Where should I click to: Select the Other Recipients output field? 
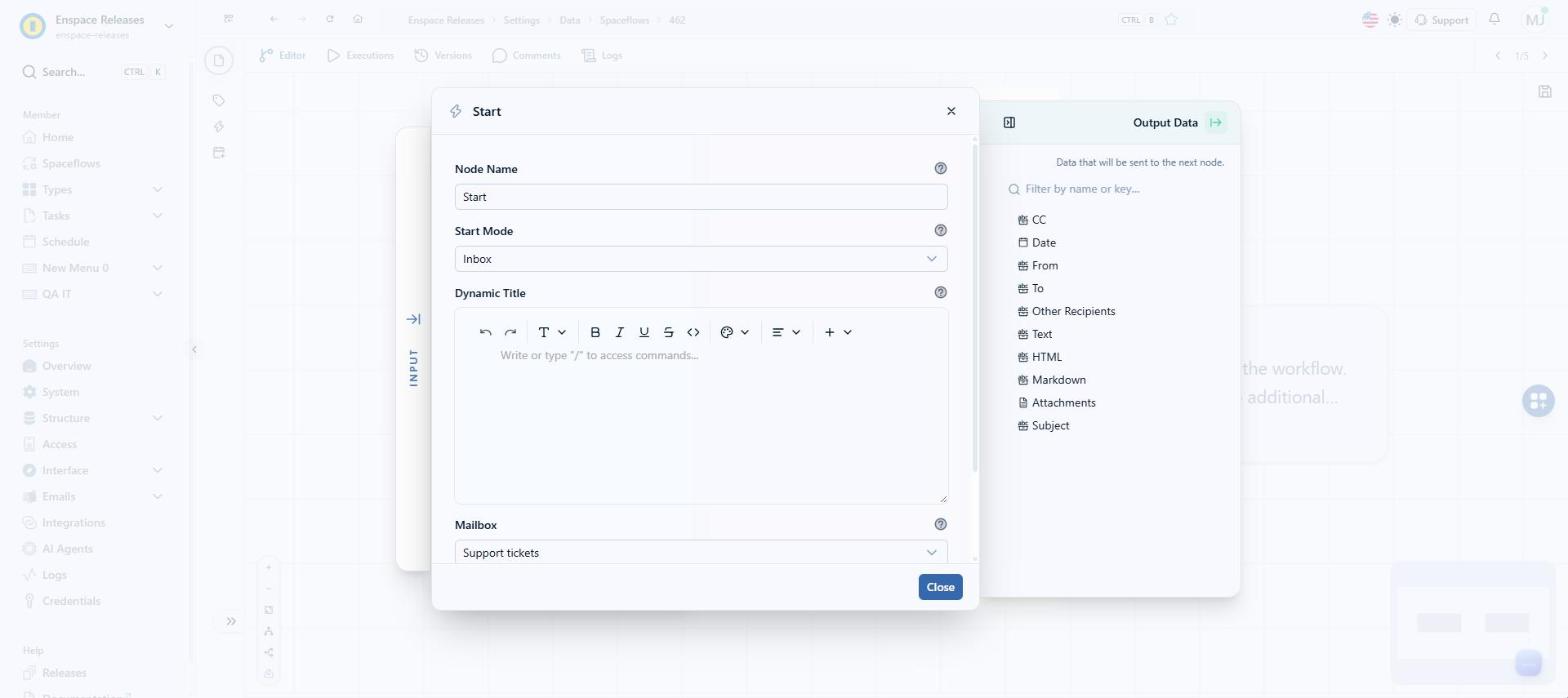(x=1066, y=311)
